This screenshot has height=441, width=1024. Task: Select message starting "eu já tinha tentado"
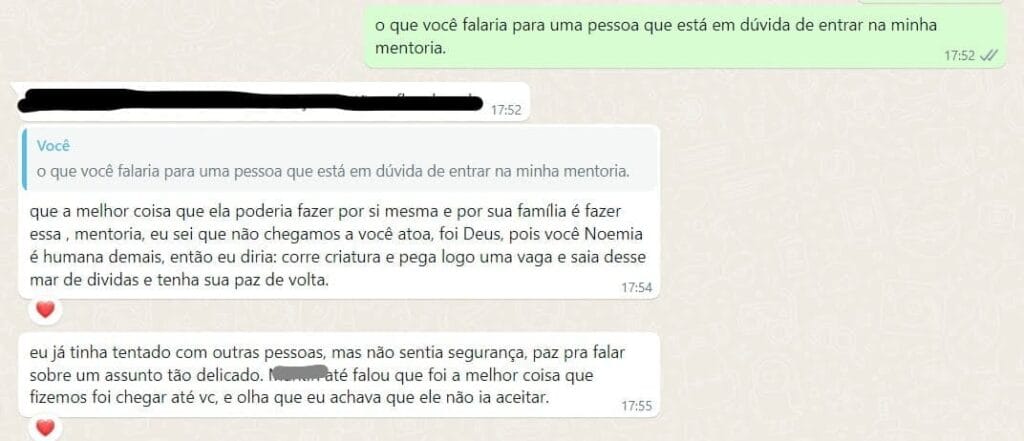coord(338,376)
